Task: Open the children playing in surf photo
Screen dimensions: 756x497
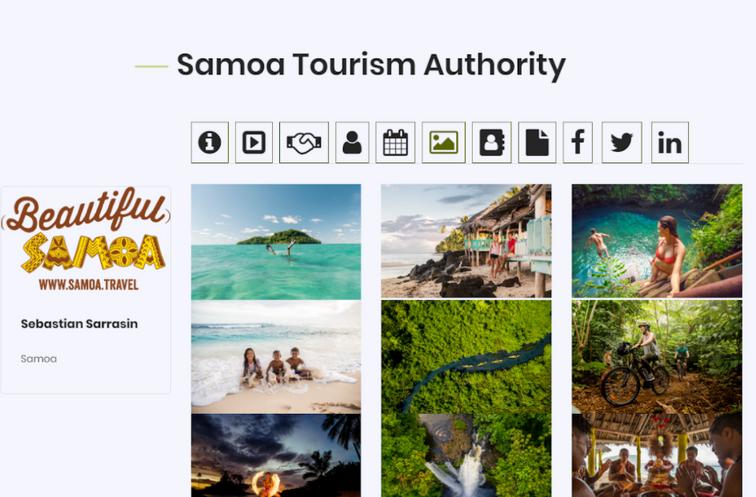Action: point(276,357)
